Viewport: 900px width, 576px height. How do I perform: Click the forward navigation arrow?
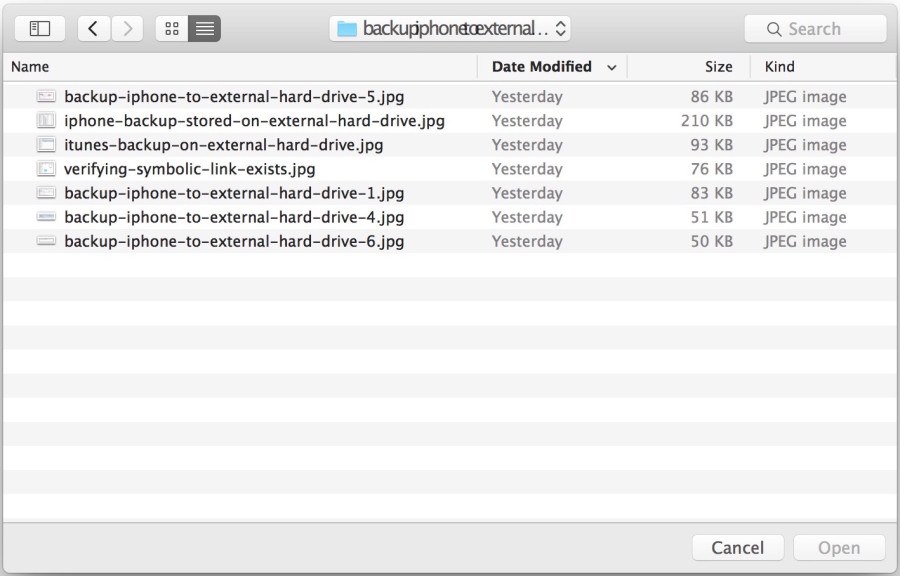click(127, 28)
